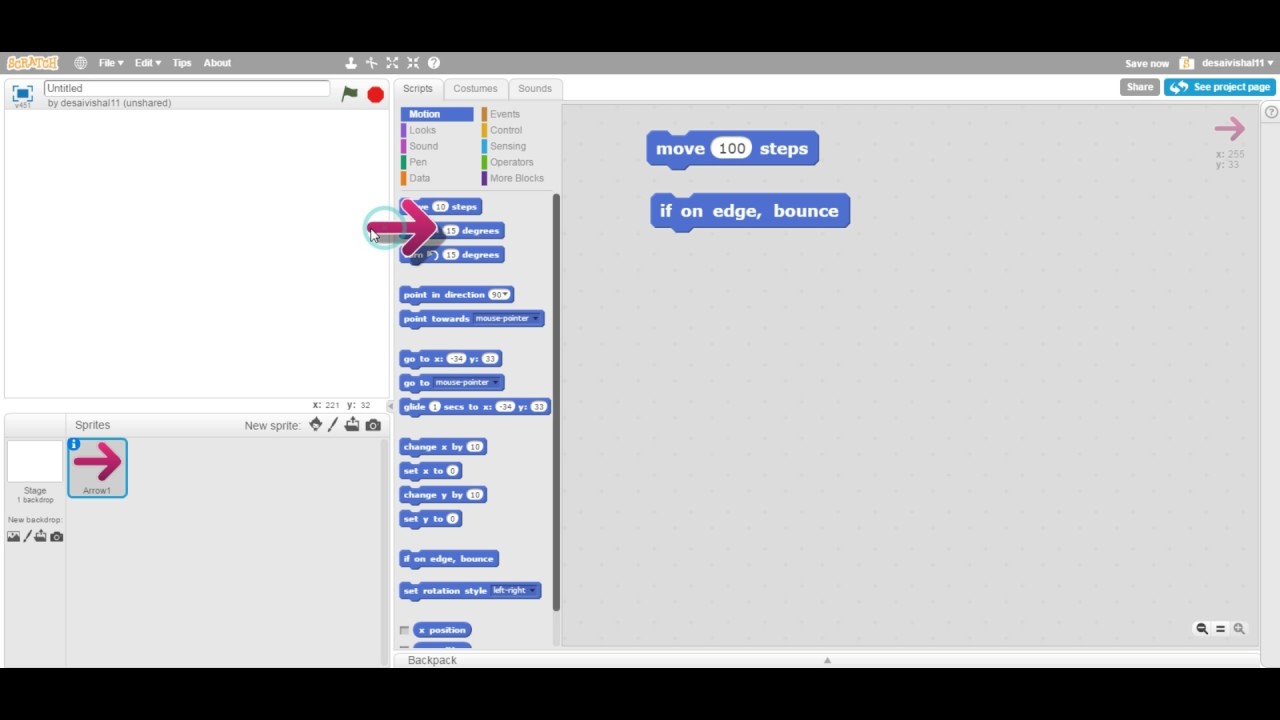This screenshot has width=1280, height=720.
Task: Click the project title input field
Action: tap(187, 88)
